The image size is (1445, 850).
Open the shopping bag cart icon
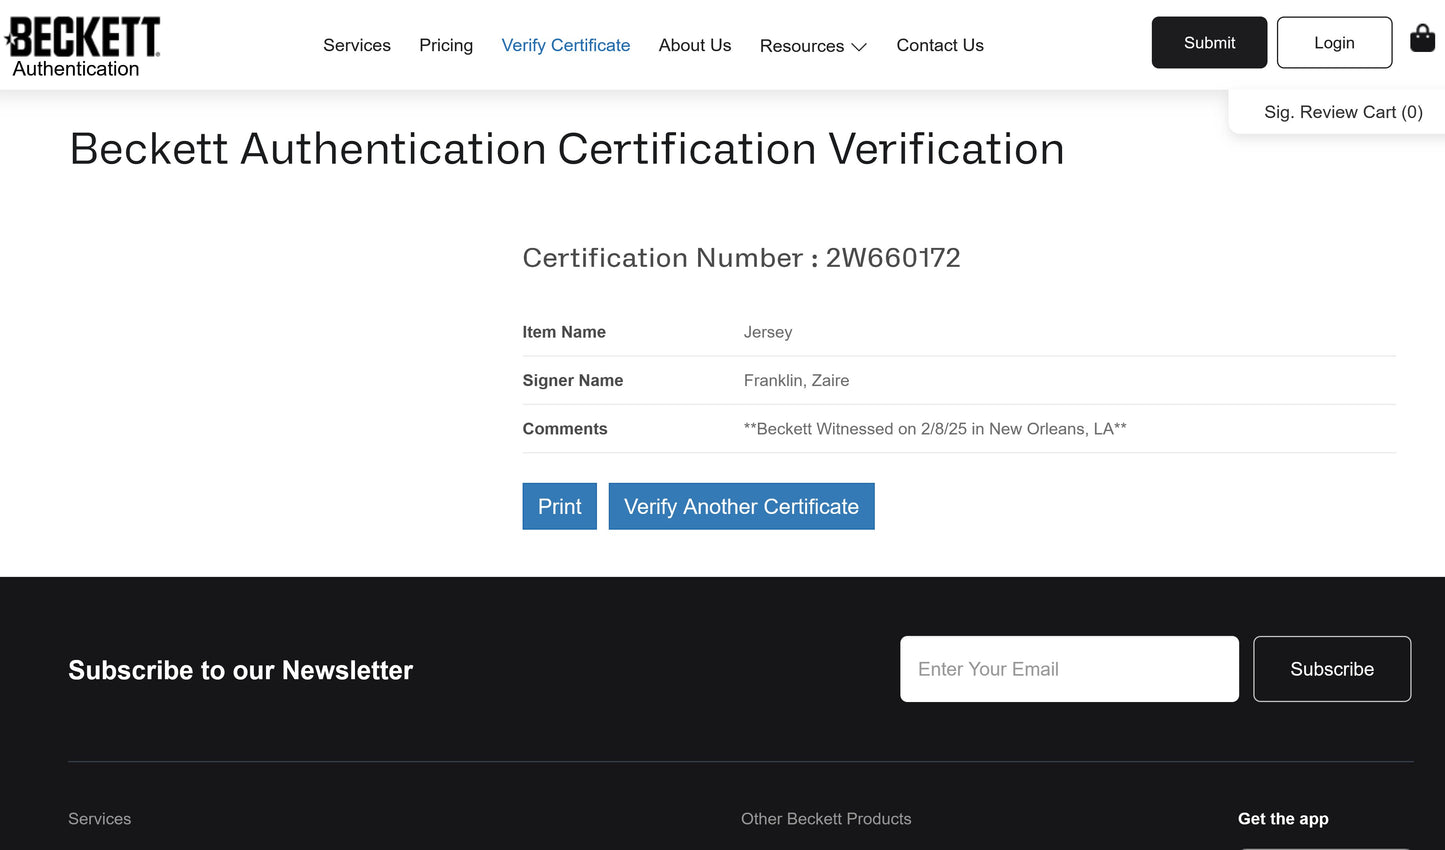[x=1422, y=39]
